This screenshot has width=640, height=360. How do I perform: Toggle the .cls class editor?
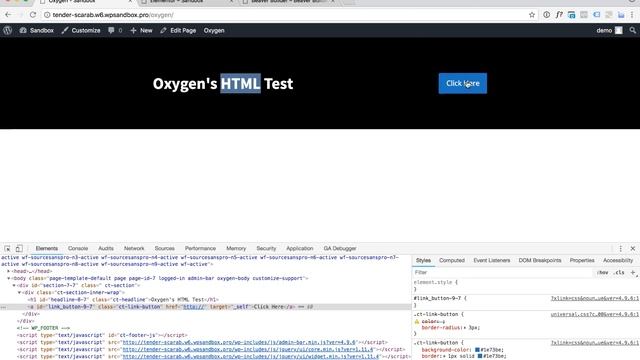[619, 272]
